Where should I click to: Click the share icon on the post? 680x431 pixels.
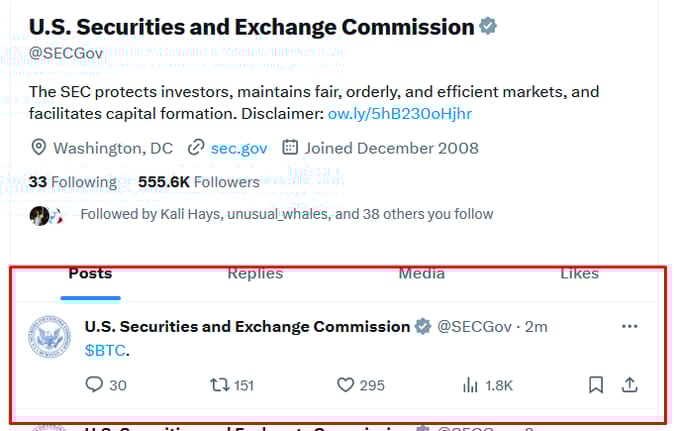pos(630,385)
